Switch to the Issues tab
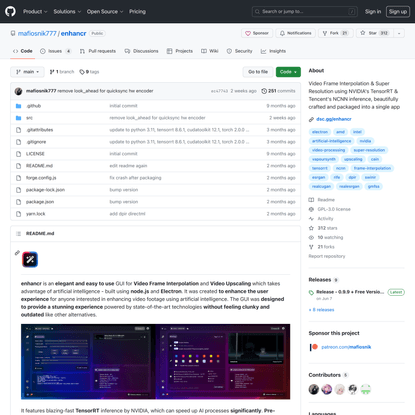415x415 pixels. click(55, 51)
